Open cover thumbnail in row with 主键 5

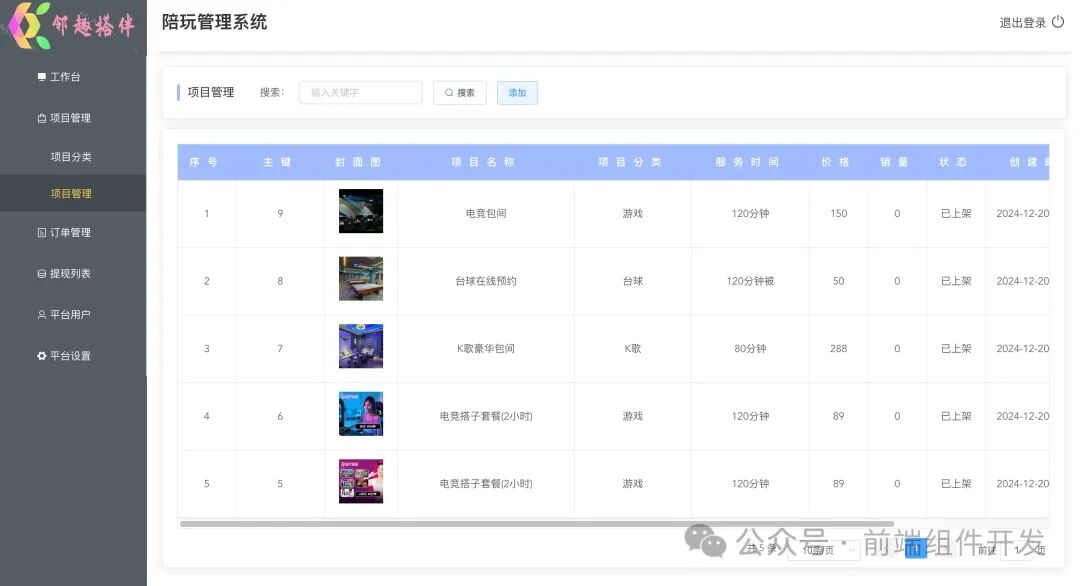pos(361,481)
